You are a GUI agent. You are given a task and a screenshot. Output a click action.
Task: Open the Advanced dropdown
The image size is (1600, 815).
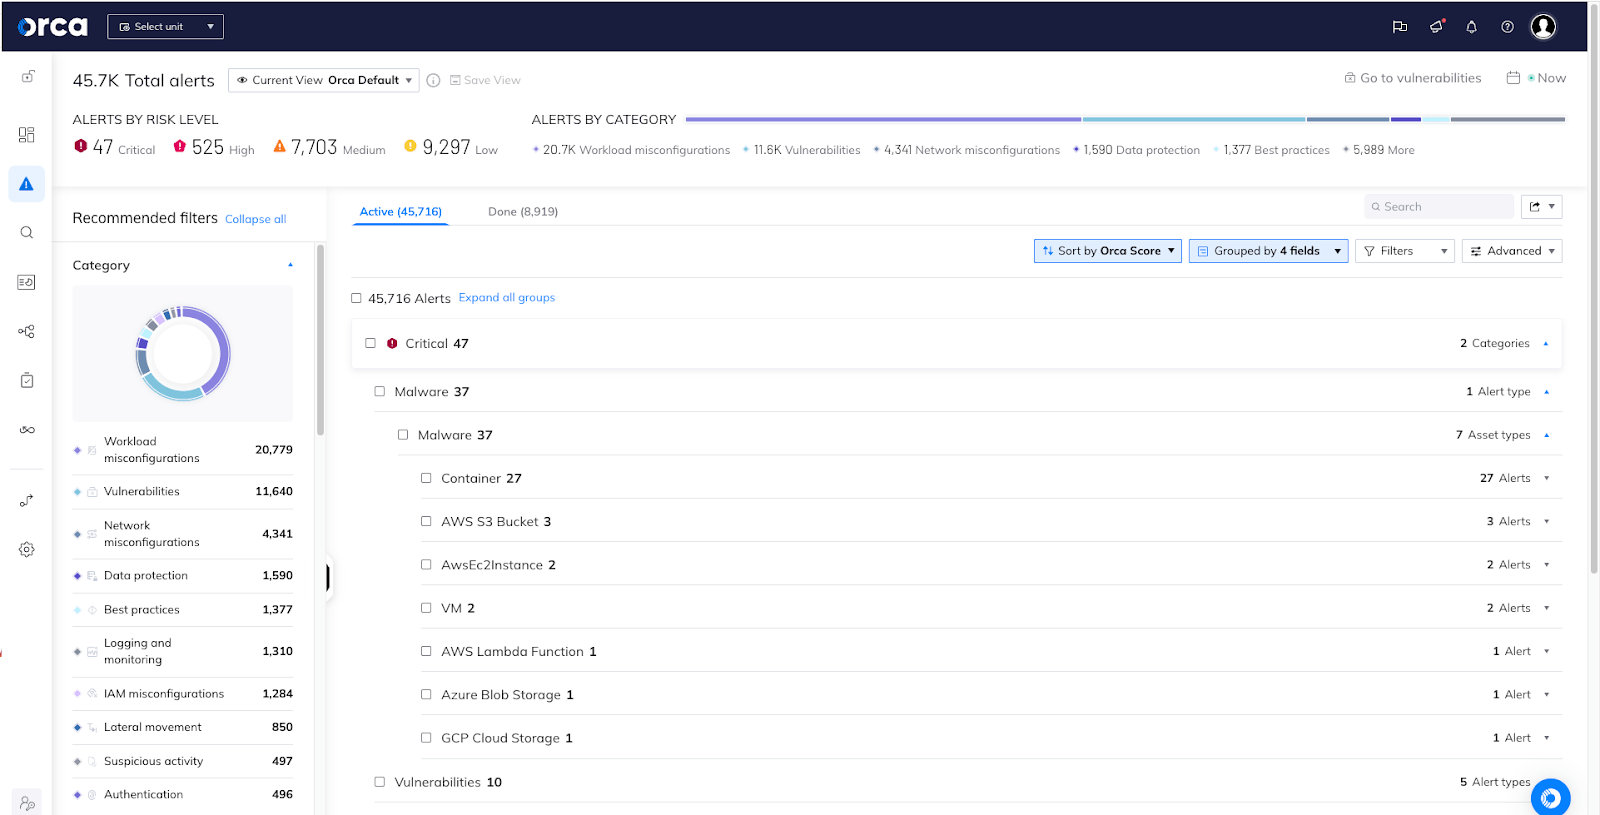pyautogui.click(x=1512, y=251)
